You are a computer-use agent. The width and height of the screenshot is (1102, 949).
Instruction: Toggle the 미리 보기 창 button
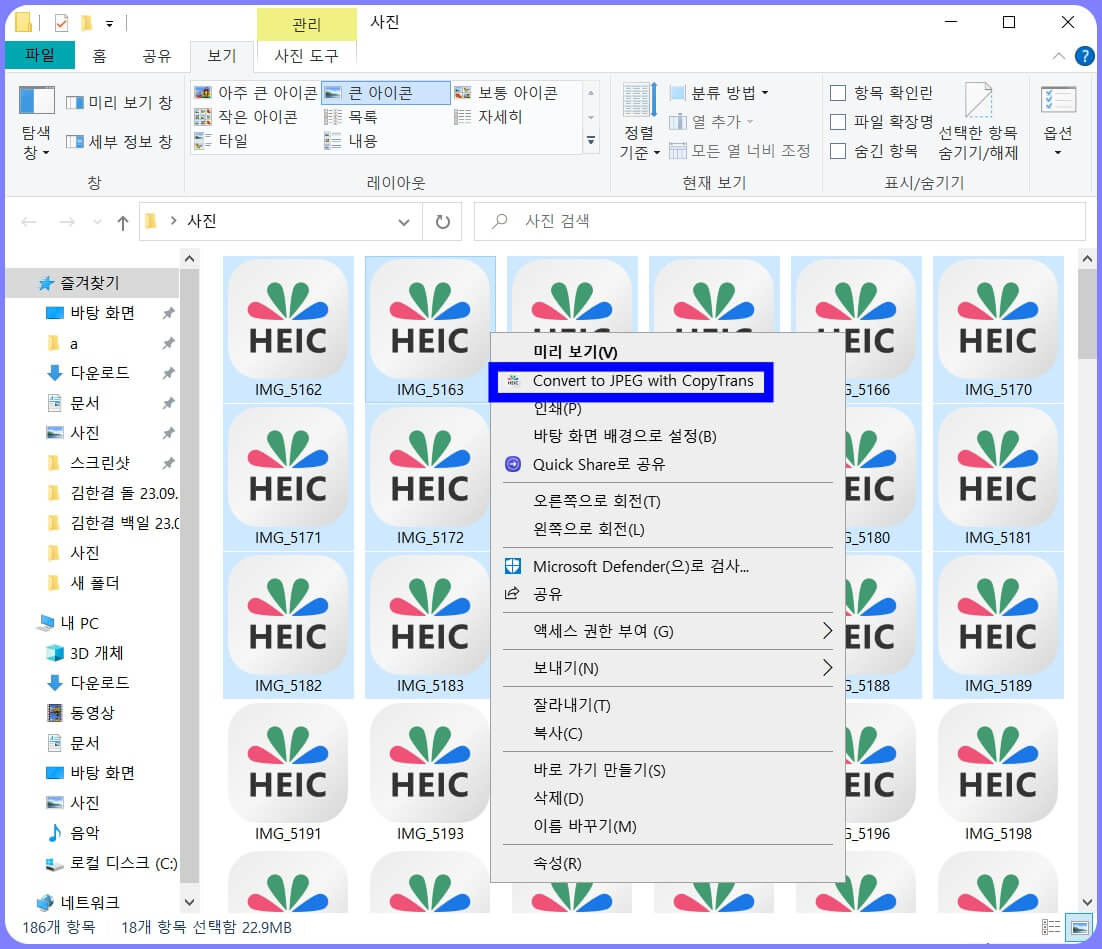[119, 103]
